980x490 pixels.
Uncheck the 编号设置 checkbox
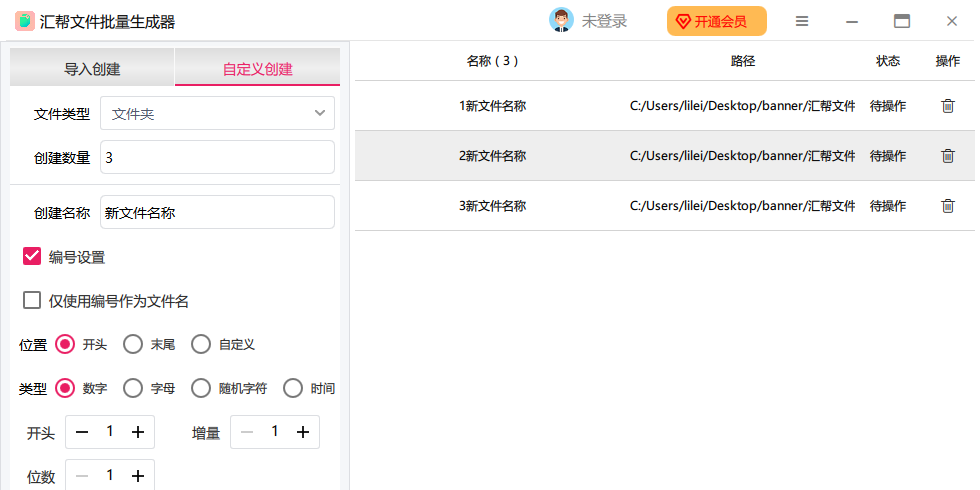click(32, 257)
